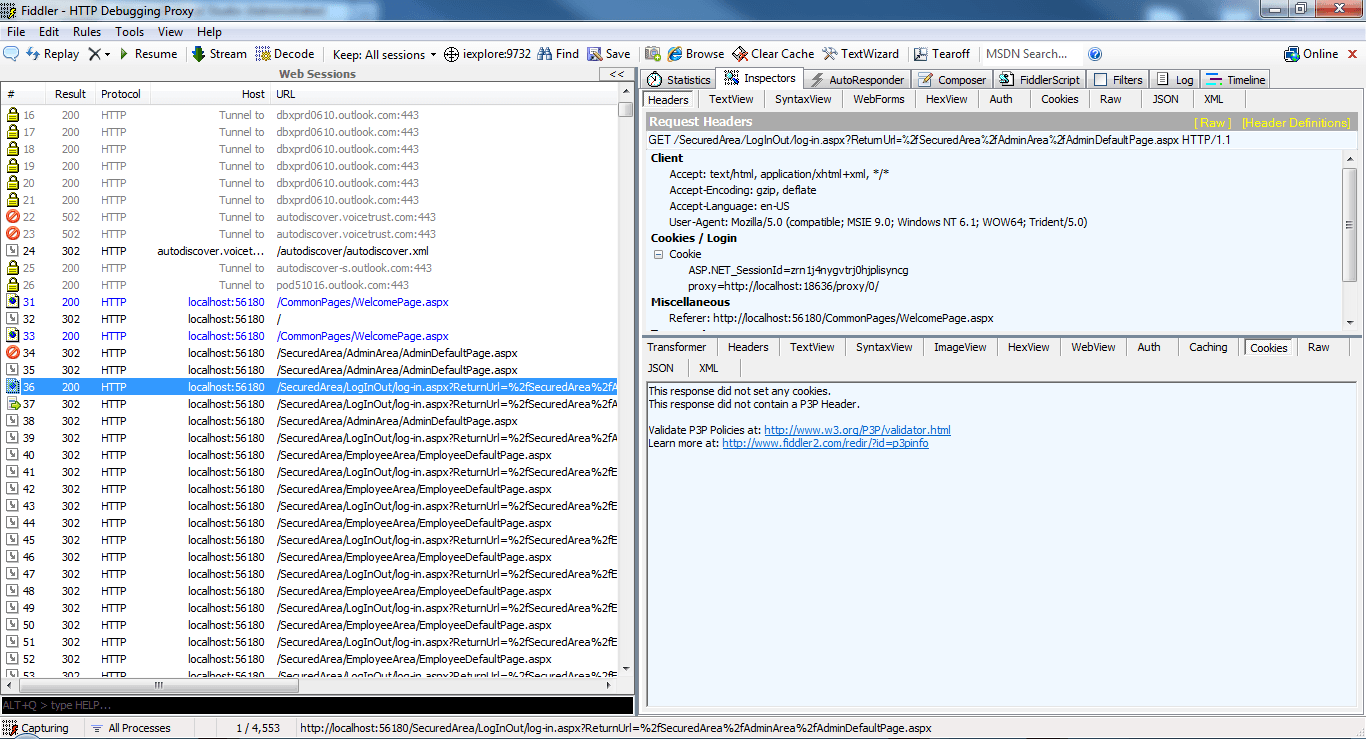Sort sessions by Result column header
1366x739 pixels.
(x=70, y=94)
